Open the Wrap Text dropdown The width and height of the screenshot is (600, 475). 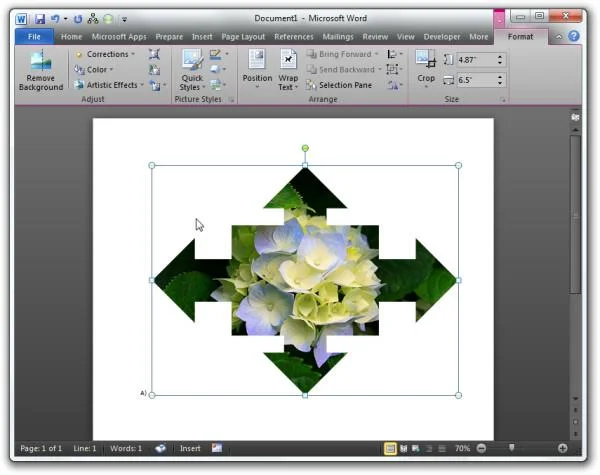288,70
